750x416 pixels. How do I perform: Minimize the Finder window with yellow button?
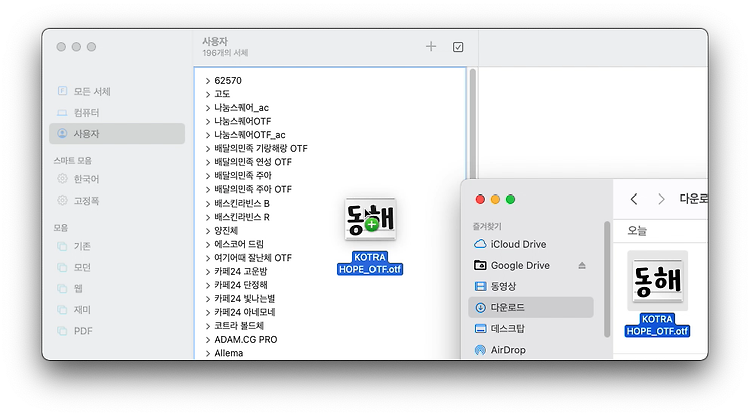point(496,199)
